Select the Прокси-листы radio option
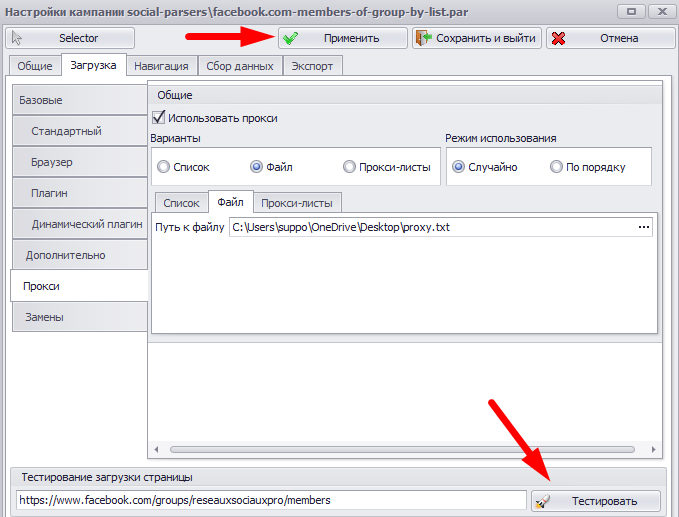Viewport: 679px width, 517px height. (349, 167)
